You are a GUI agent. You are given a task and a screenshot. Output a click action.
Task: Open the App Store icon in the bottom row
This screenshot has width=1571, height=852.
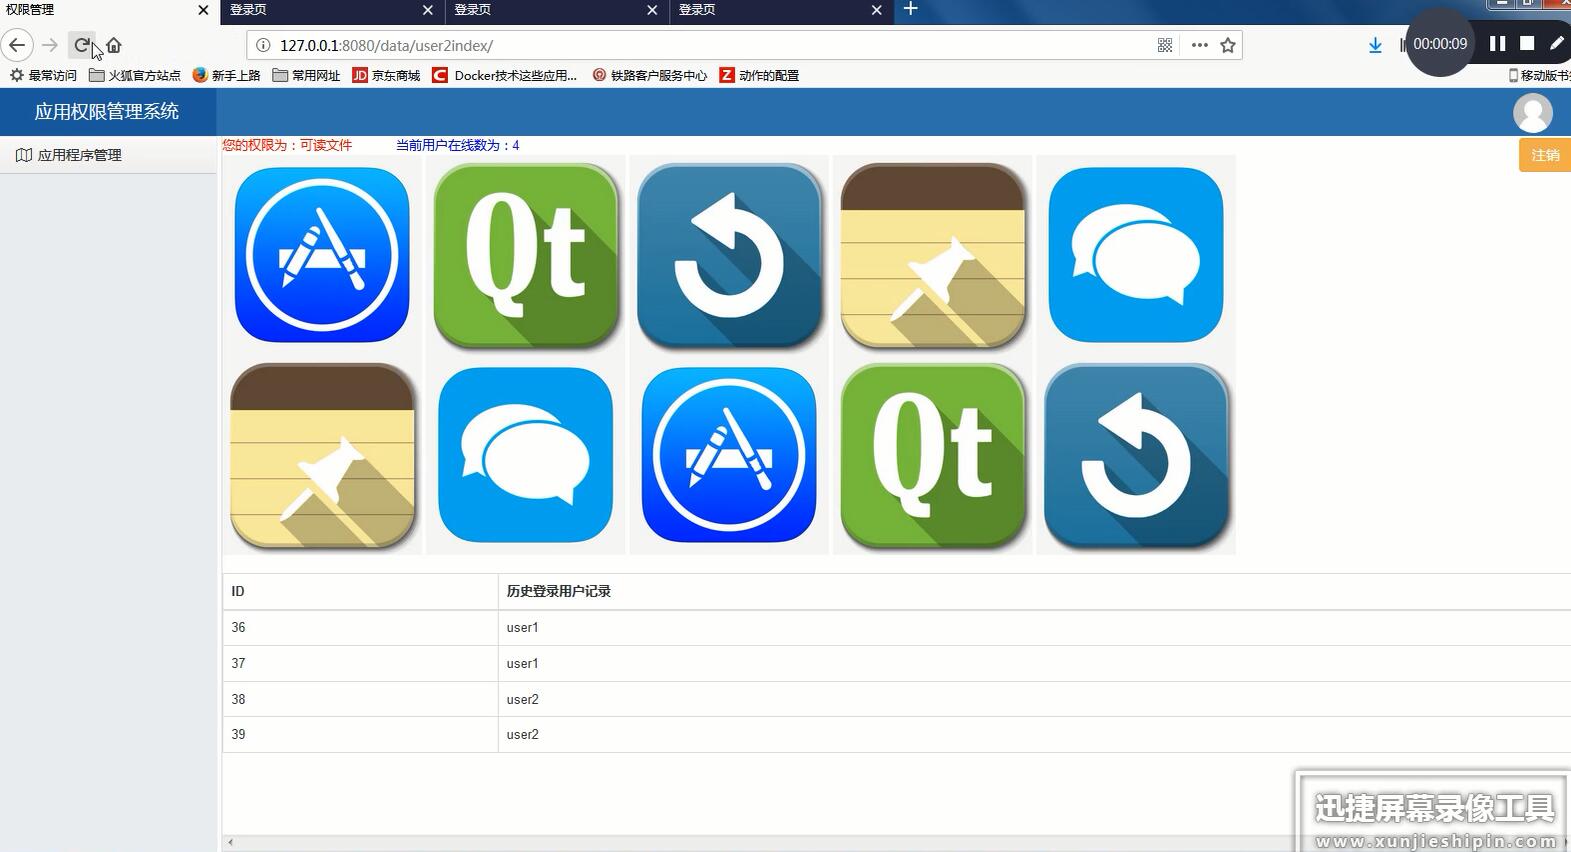729,455
